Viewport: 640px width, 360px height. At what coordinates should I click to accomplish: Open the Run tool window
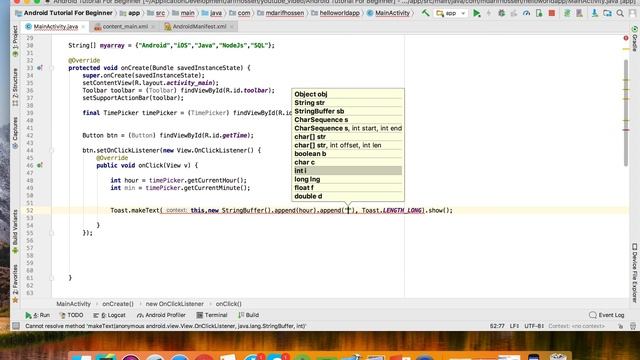pyautogui.click(x=37, y=315)
